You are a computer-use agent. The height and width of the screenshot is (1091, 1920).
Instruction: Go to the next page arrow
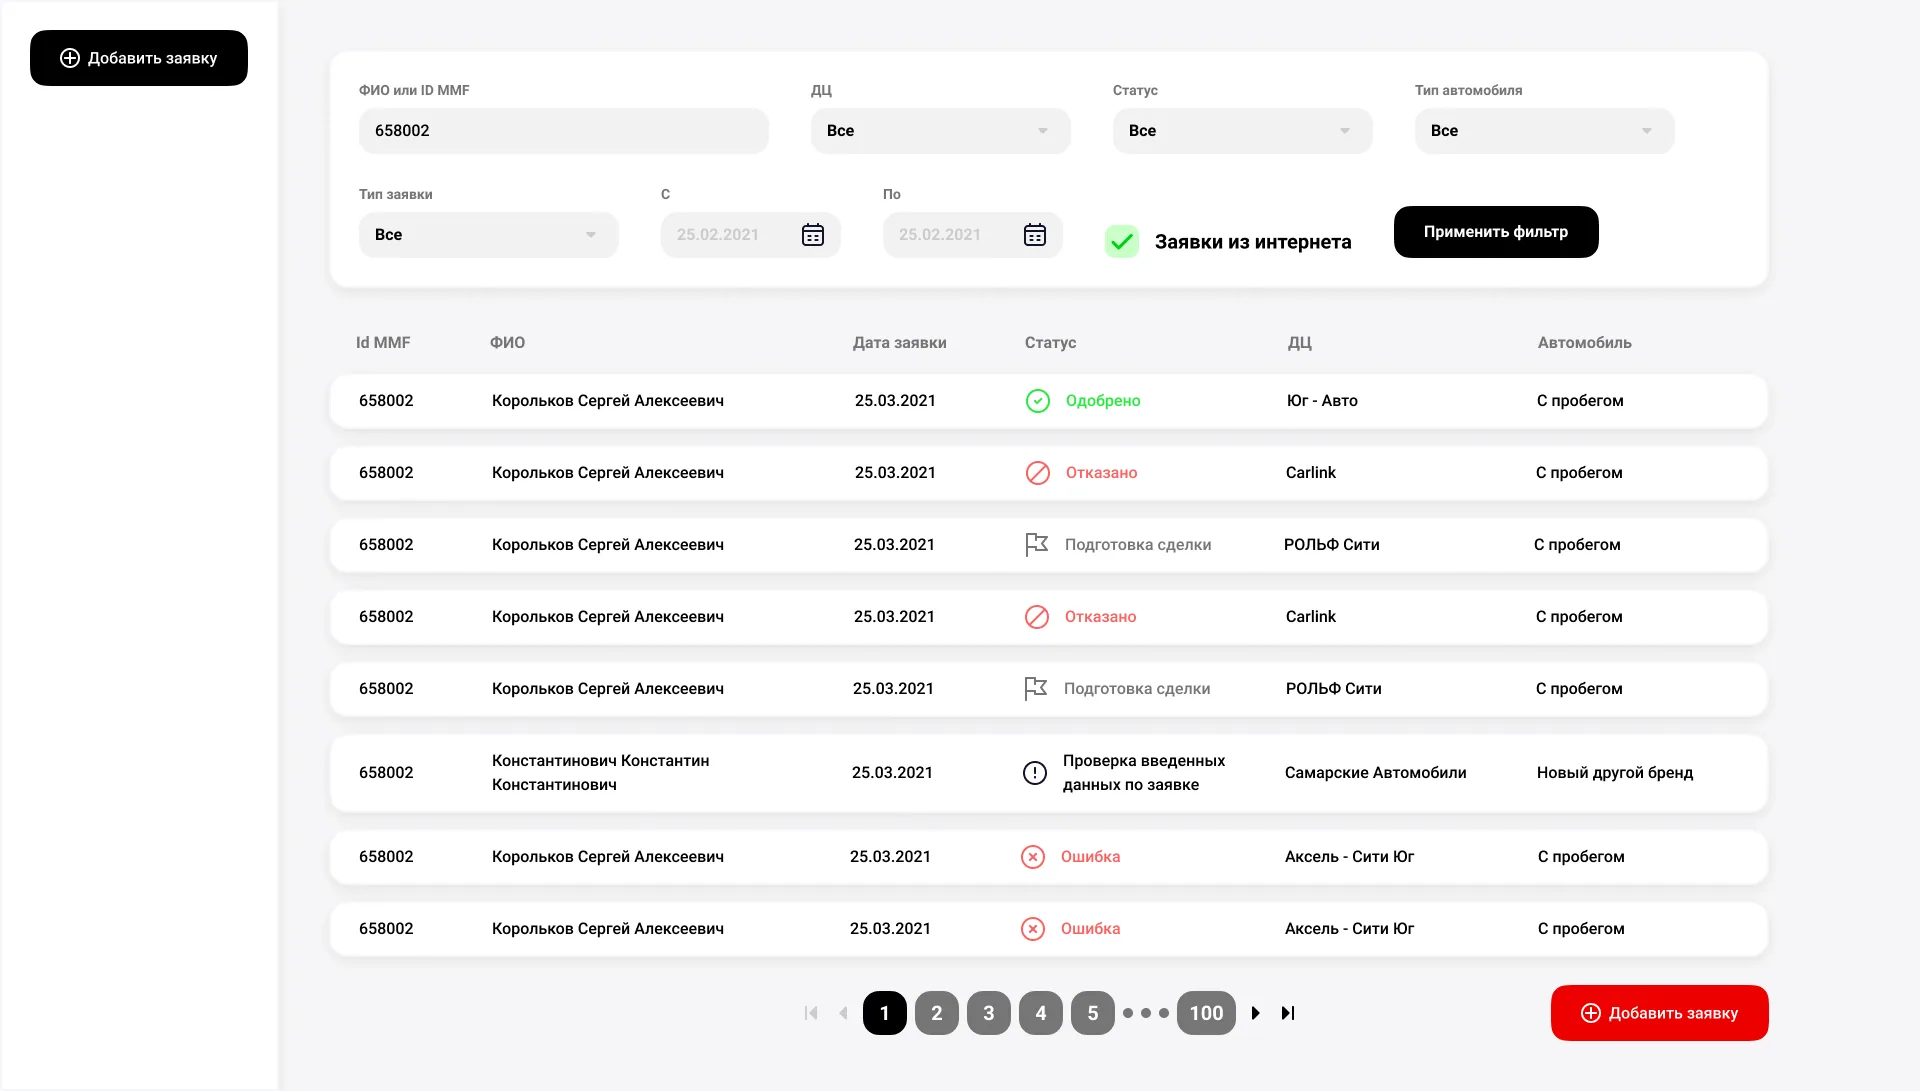[1256, 1013]
